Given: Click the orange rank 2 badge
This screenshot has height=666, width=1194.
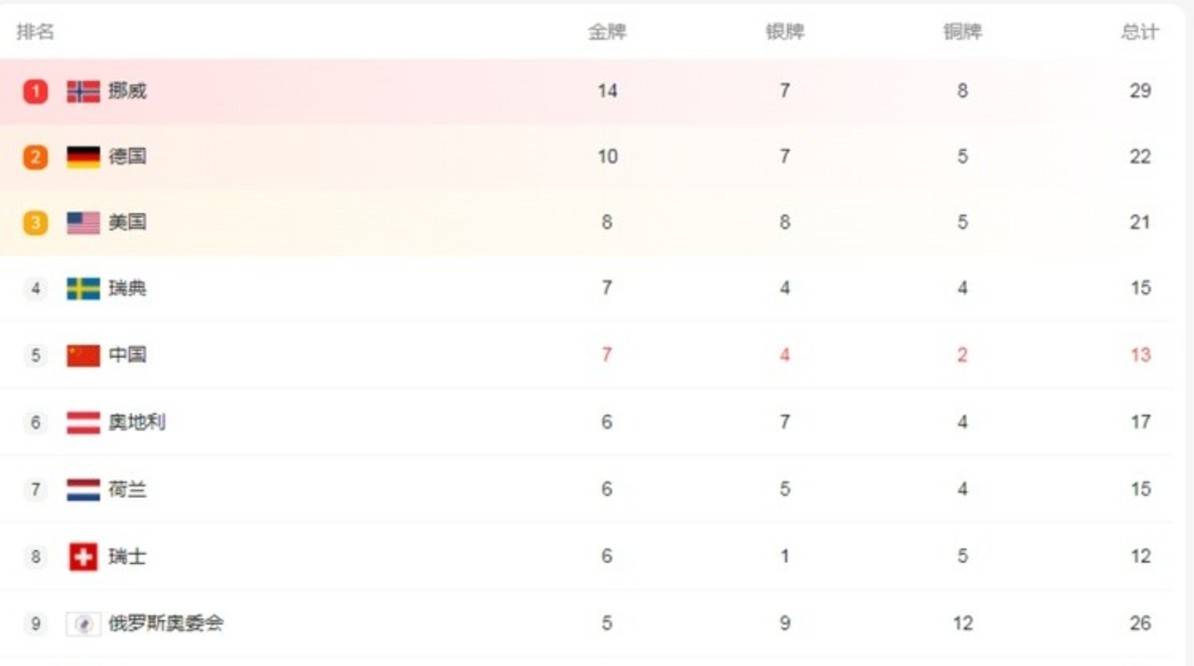Looking at the screenshot, I should (x=35, y=157).
